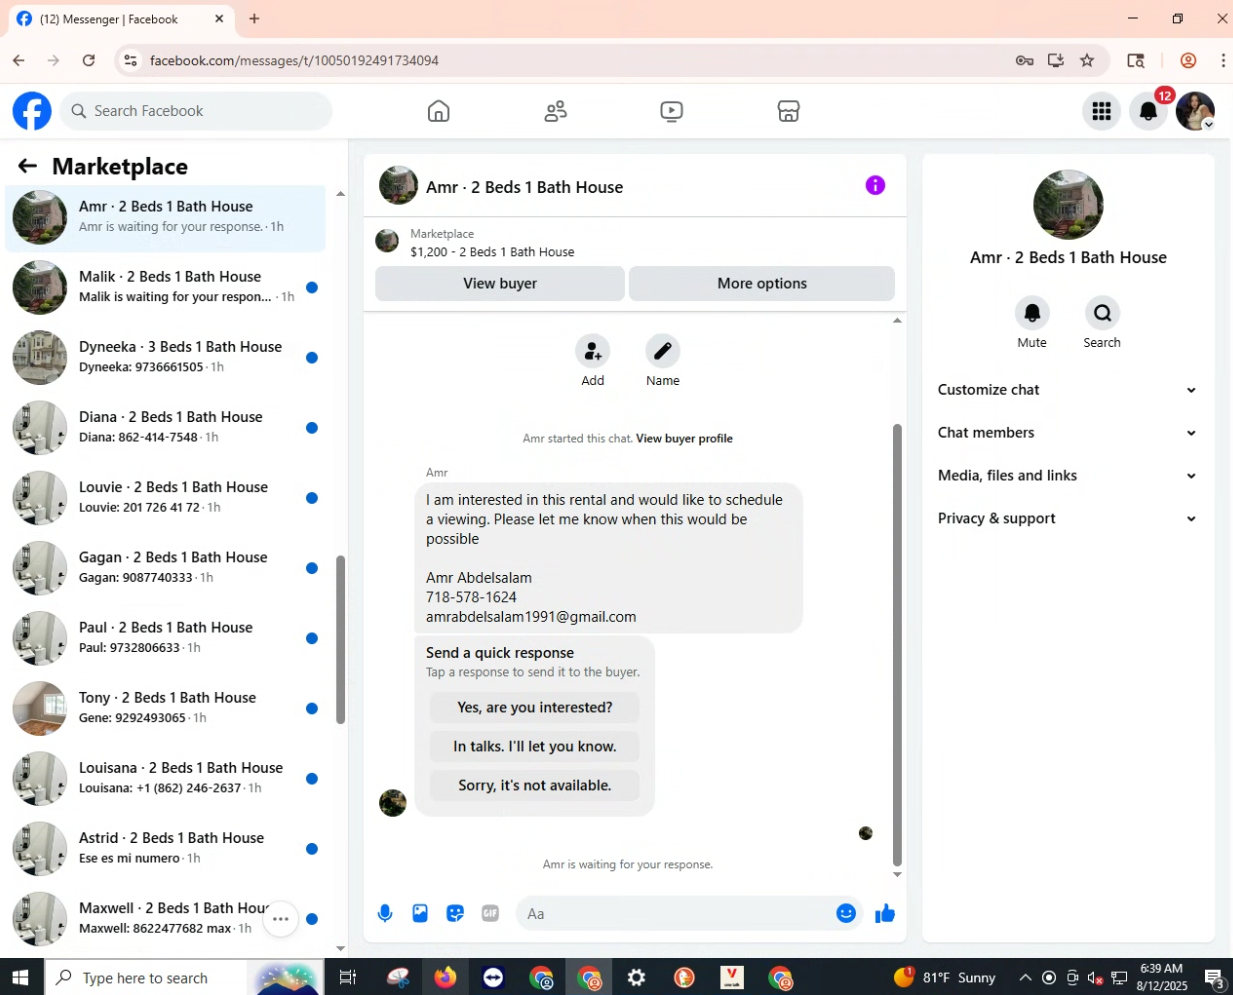This screenshot has width=1233, height=995.
Task: Open Tony 2 Beds 1 Bath House chat
Action: [x=165, y=707]
